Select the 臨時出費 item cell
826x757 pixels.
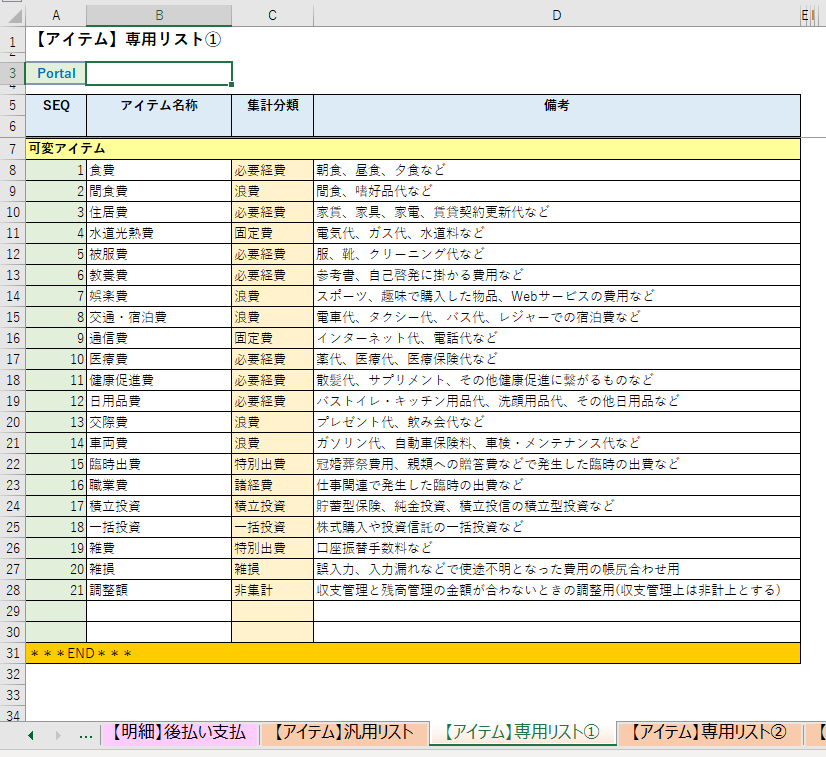pyautogui.click(x=159, y=464)
